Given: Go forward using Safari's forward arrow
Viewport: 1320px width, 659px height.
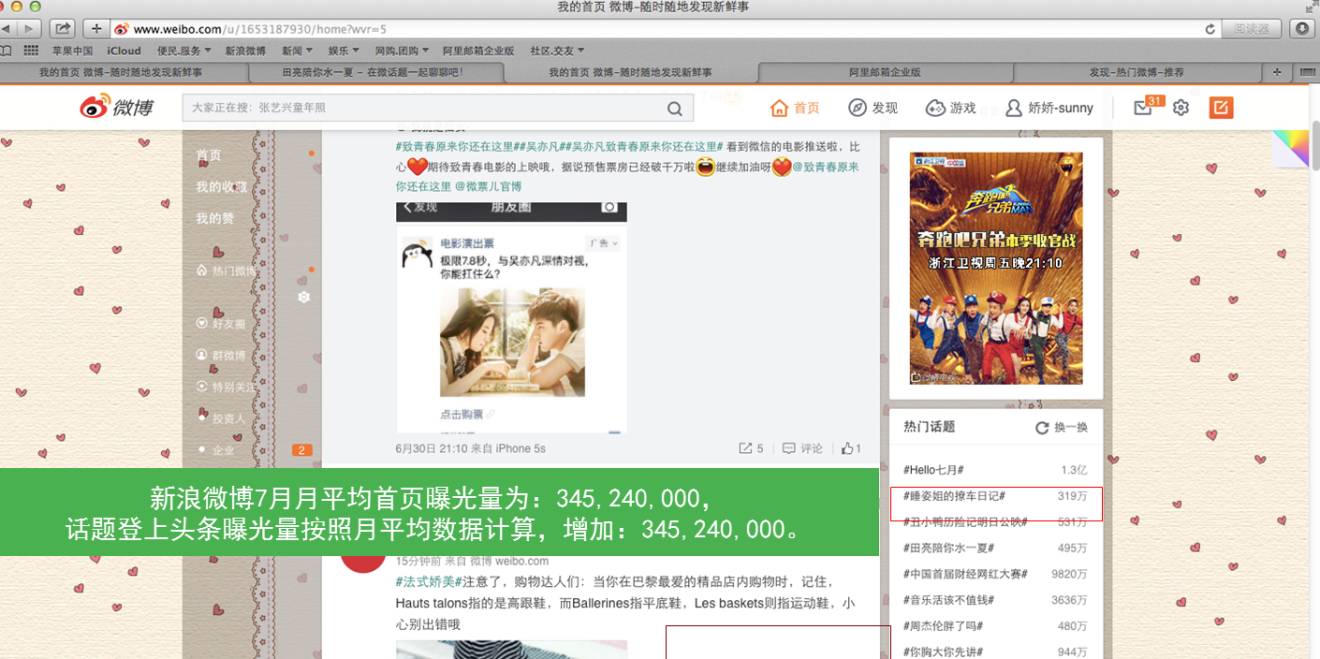Looking at the screenshot, I should point(30,29).
